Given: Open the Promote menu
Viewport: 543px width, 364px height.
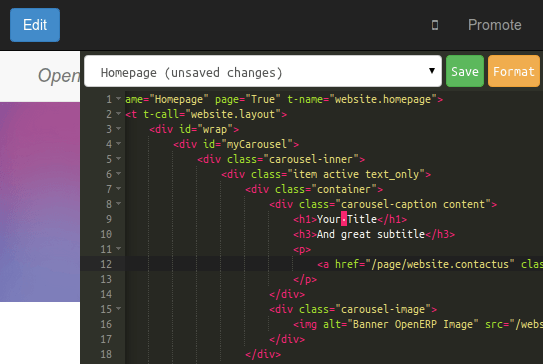Looking at the screenshot, I should point(495,25).
